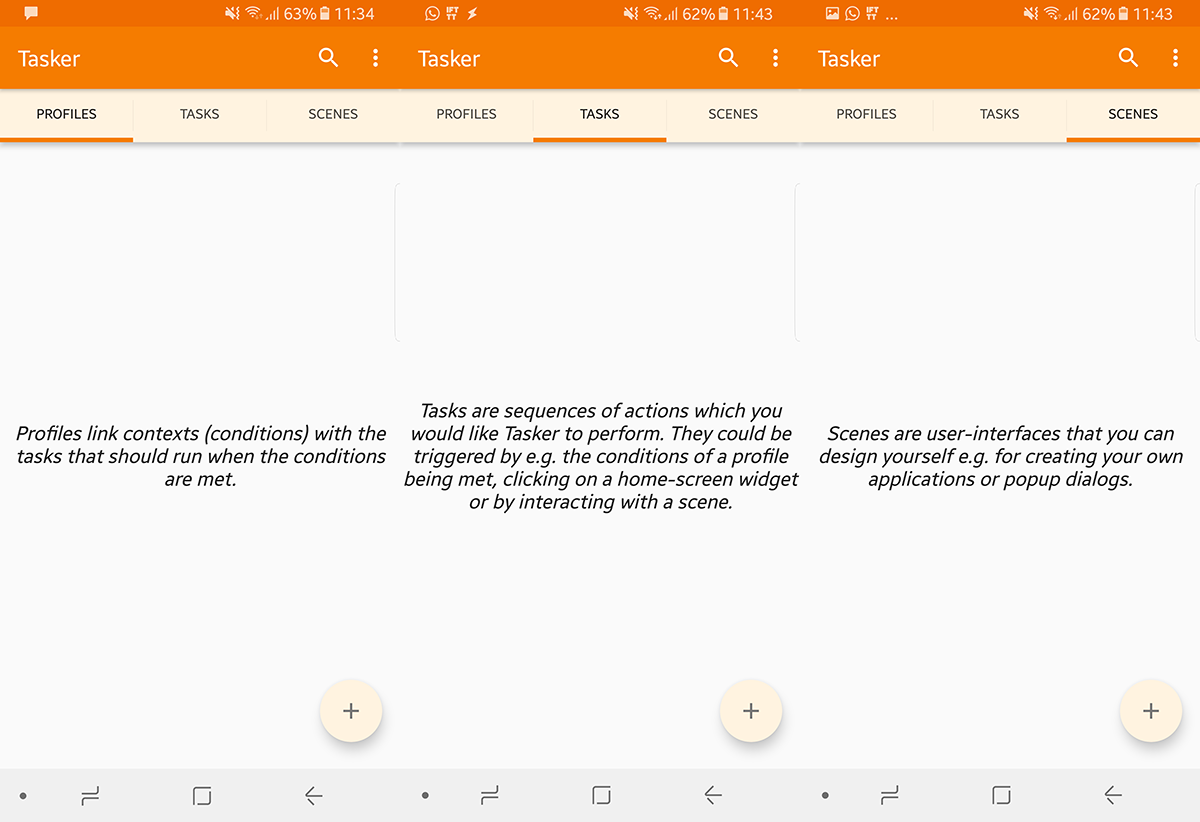Screen dimensions: 1200x822
Task: Open overflow menu on the Tasks-active screen
Action: click(x=775, y=58)
